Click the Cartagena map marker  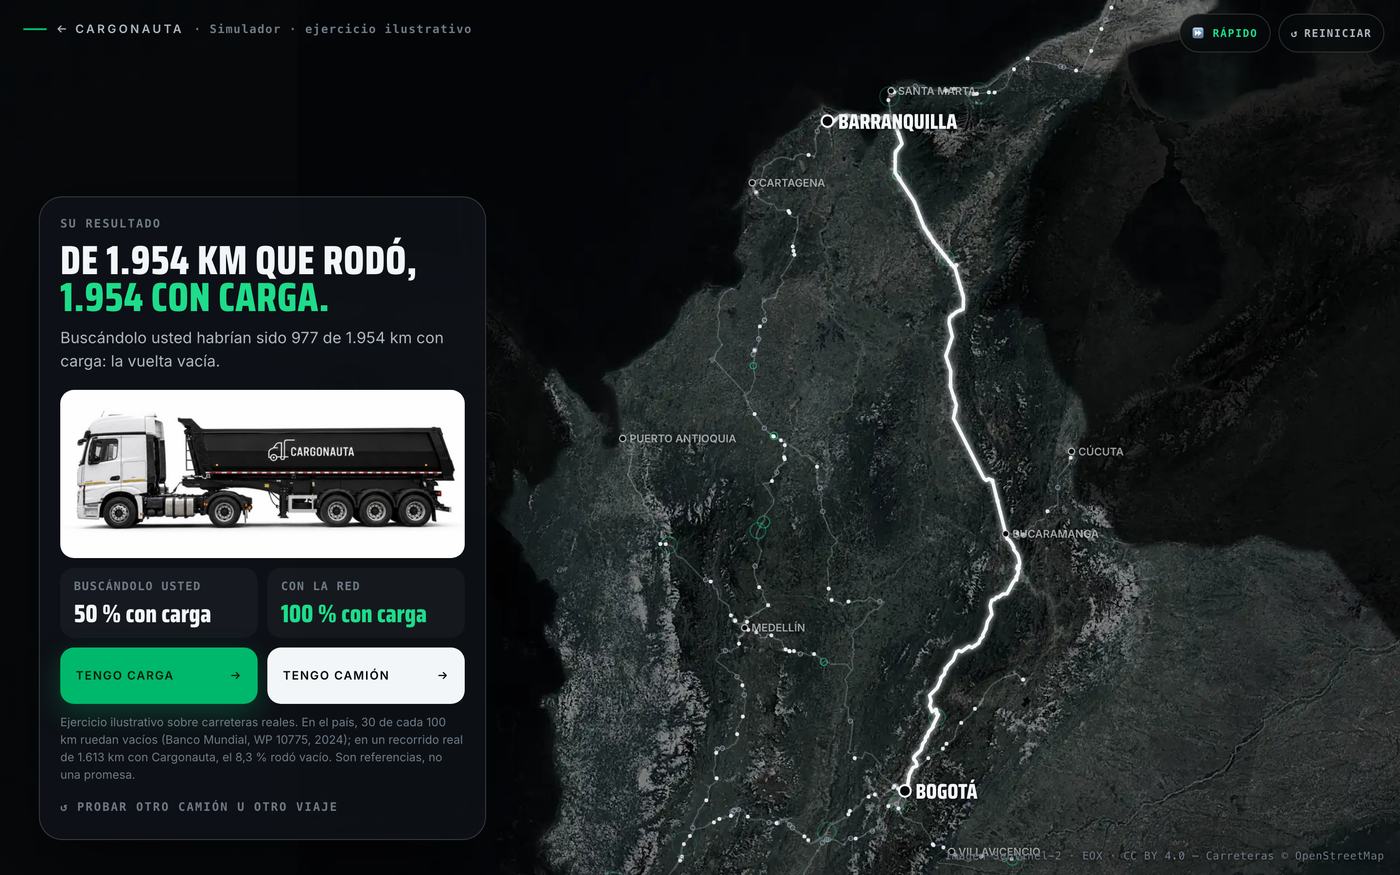pos(753,183)
